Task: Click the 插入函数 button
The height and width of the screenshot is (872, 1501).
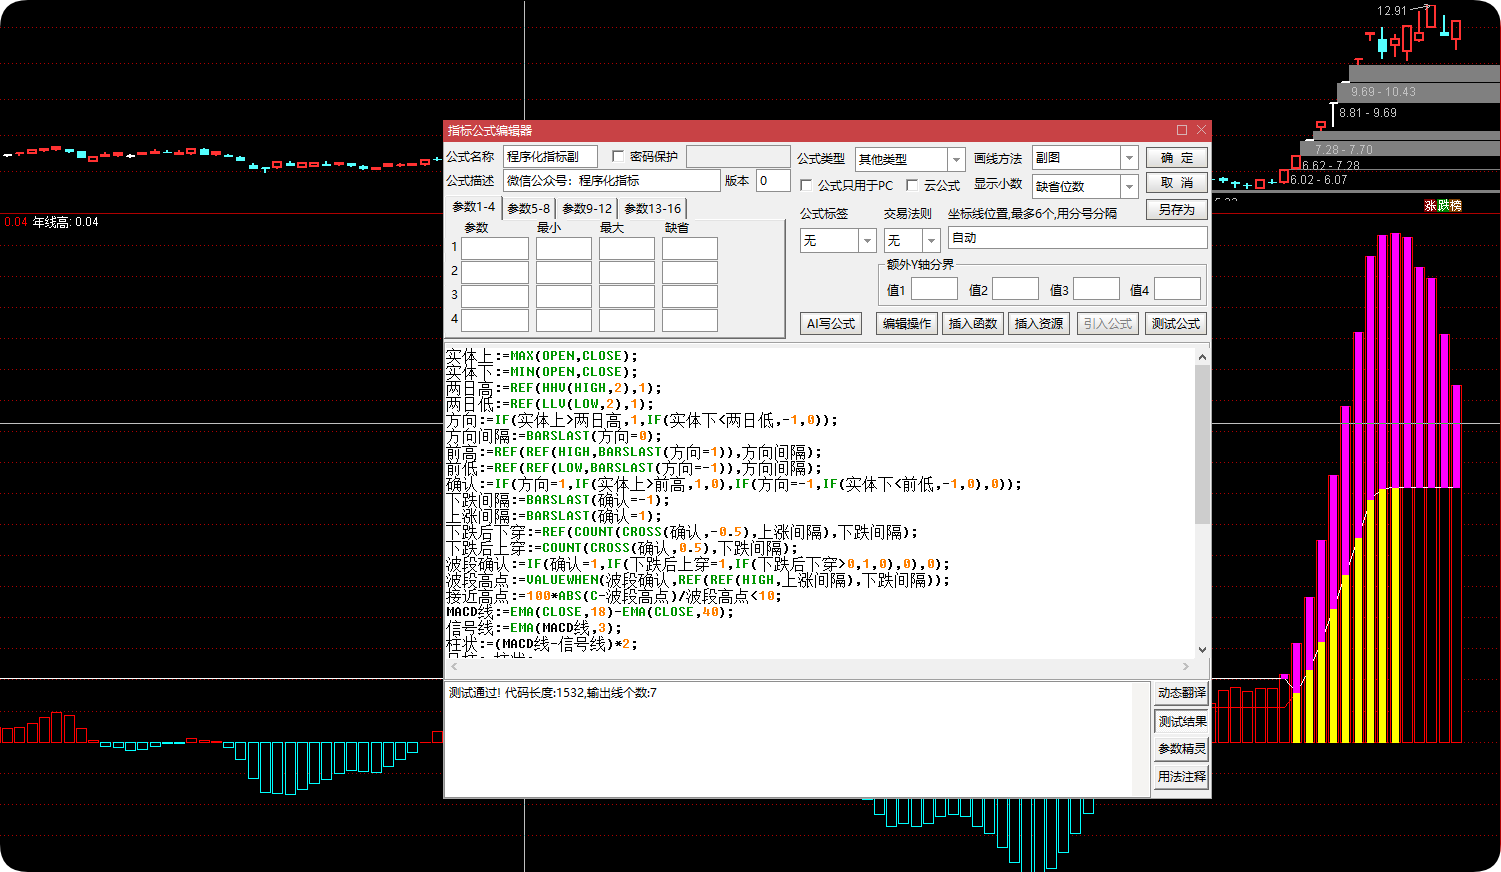Action: 973,324
